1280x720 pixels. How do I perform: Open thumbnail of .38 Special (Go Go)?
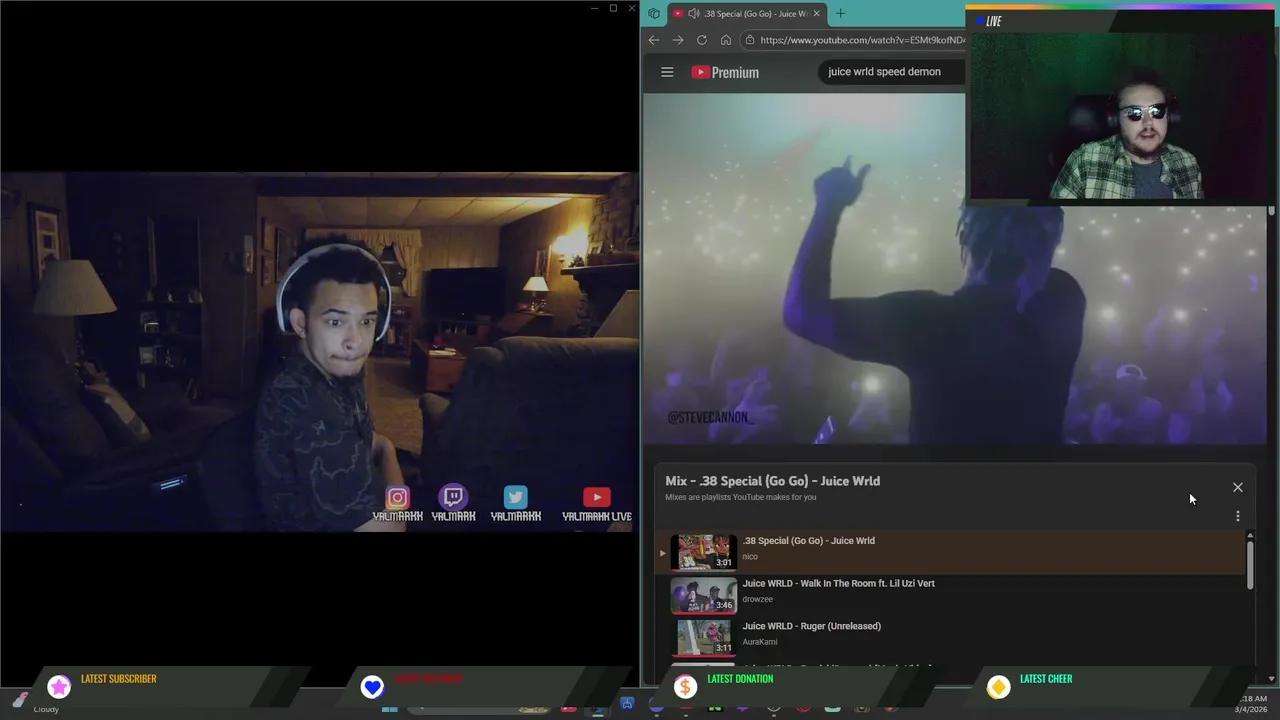pyautogui.click(x=704, y=552)
